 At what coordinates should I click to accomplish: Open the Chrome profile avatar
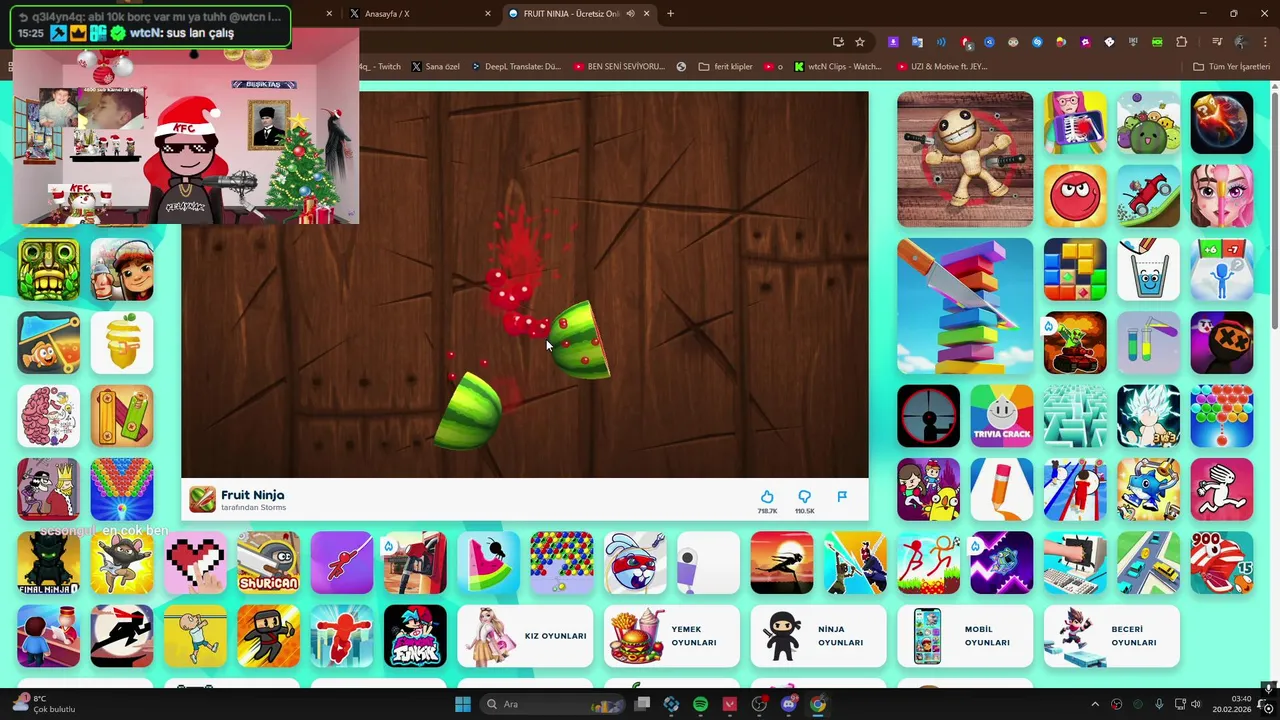(x=1241, y=41)
